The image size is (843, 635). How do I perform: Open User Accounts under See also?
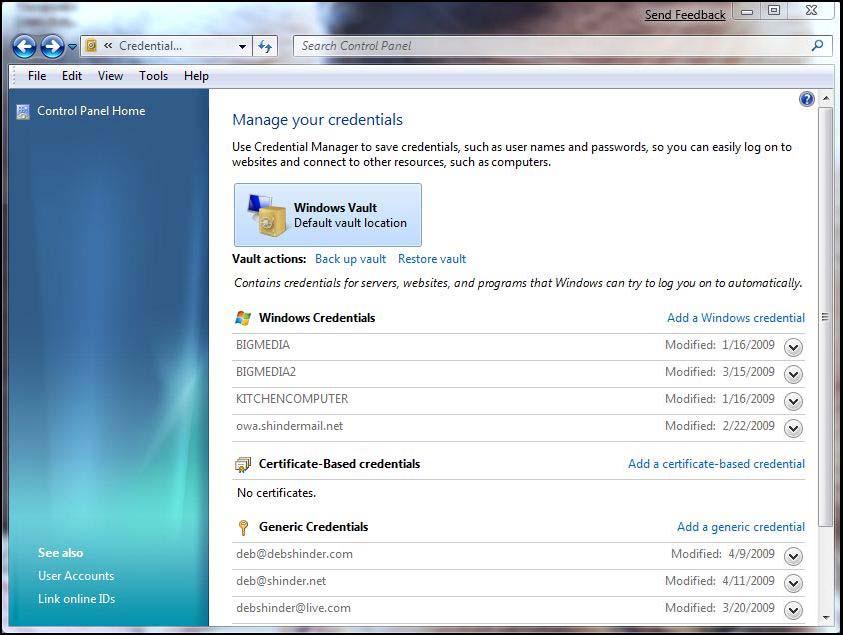tap(76, 576)
